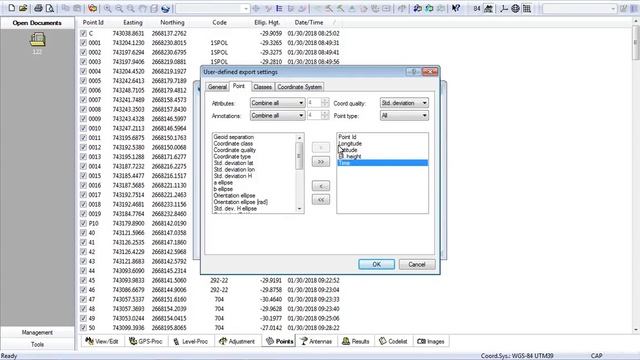
Task: Select 'Geoid separation' in available fields list
Action: point(234,137)
